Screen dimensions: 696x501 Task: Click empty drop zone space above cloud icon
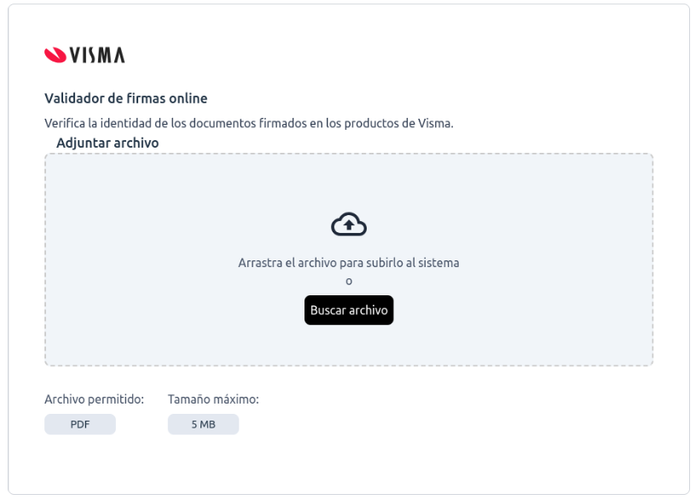click(349, 182)
